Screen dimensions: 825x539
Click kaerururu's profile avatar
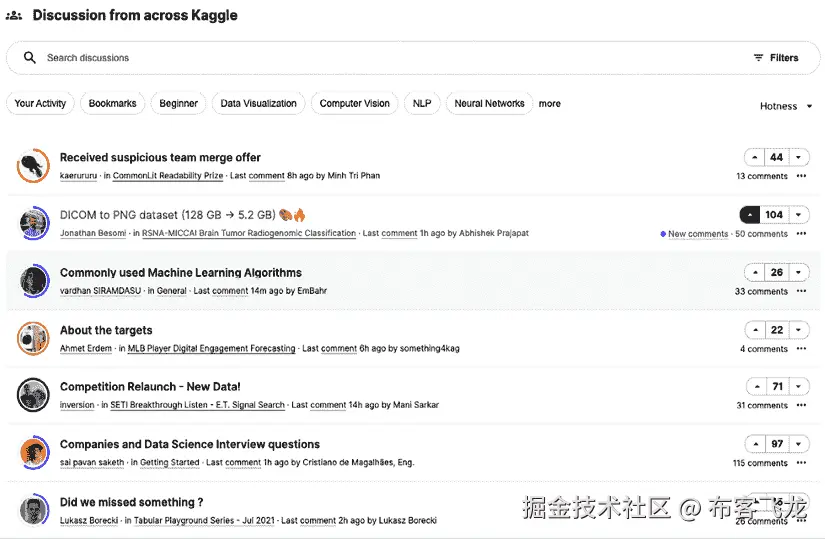pos(33,166)
